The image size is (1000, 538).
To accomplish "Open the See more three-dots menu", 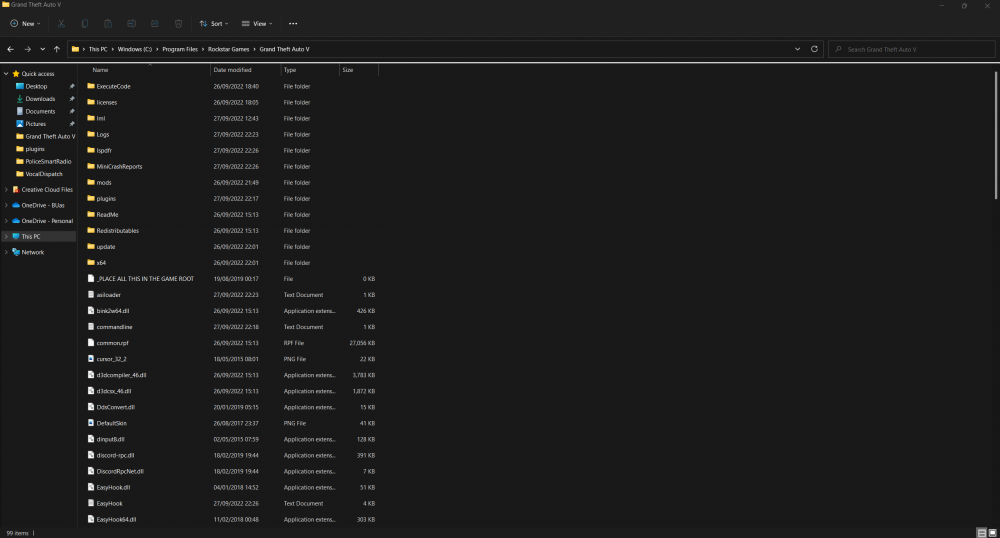I will 293,24.
